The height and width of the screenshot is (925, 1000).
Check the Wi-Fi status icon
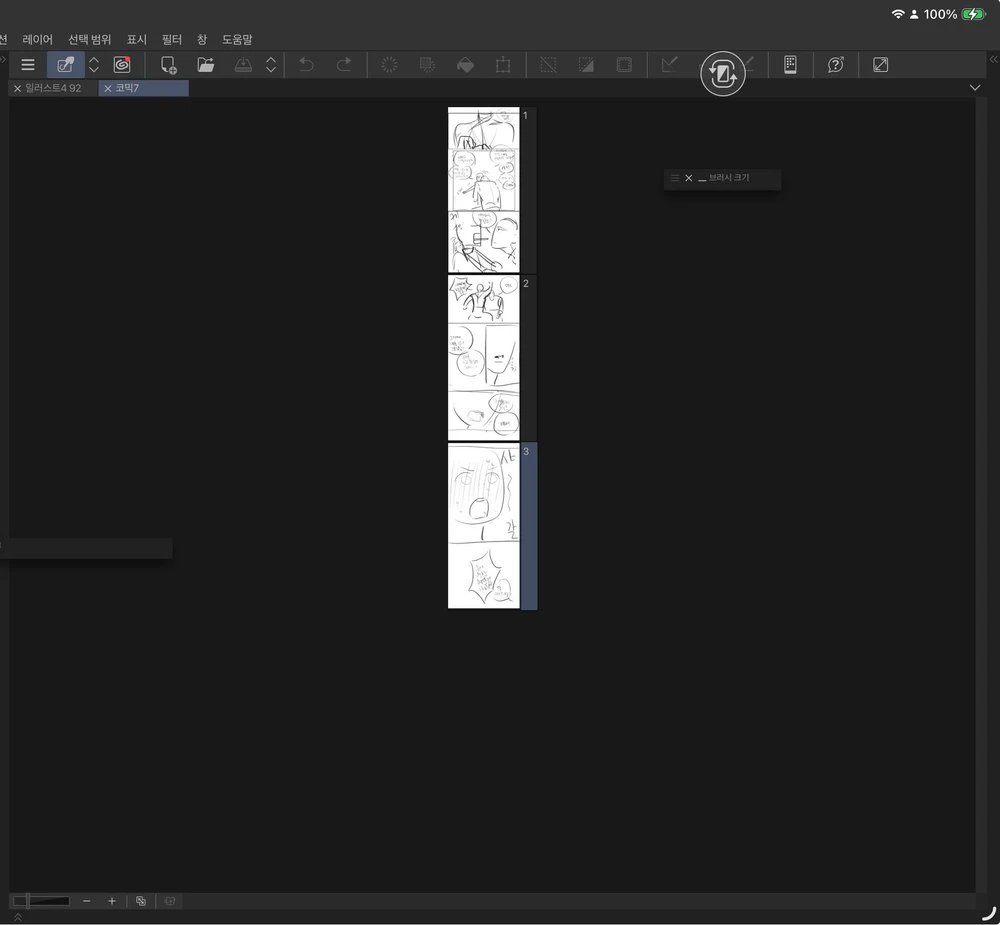pos(898,14)
